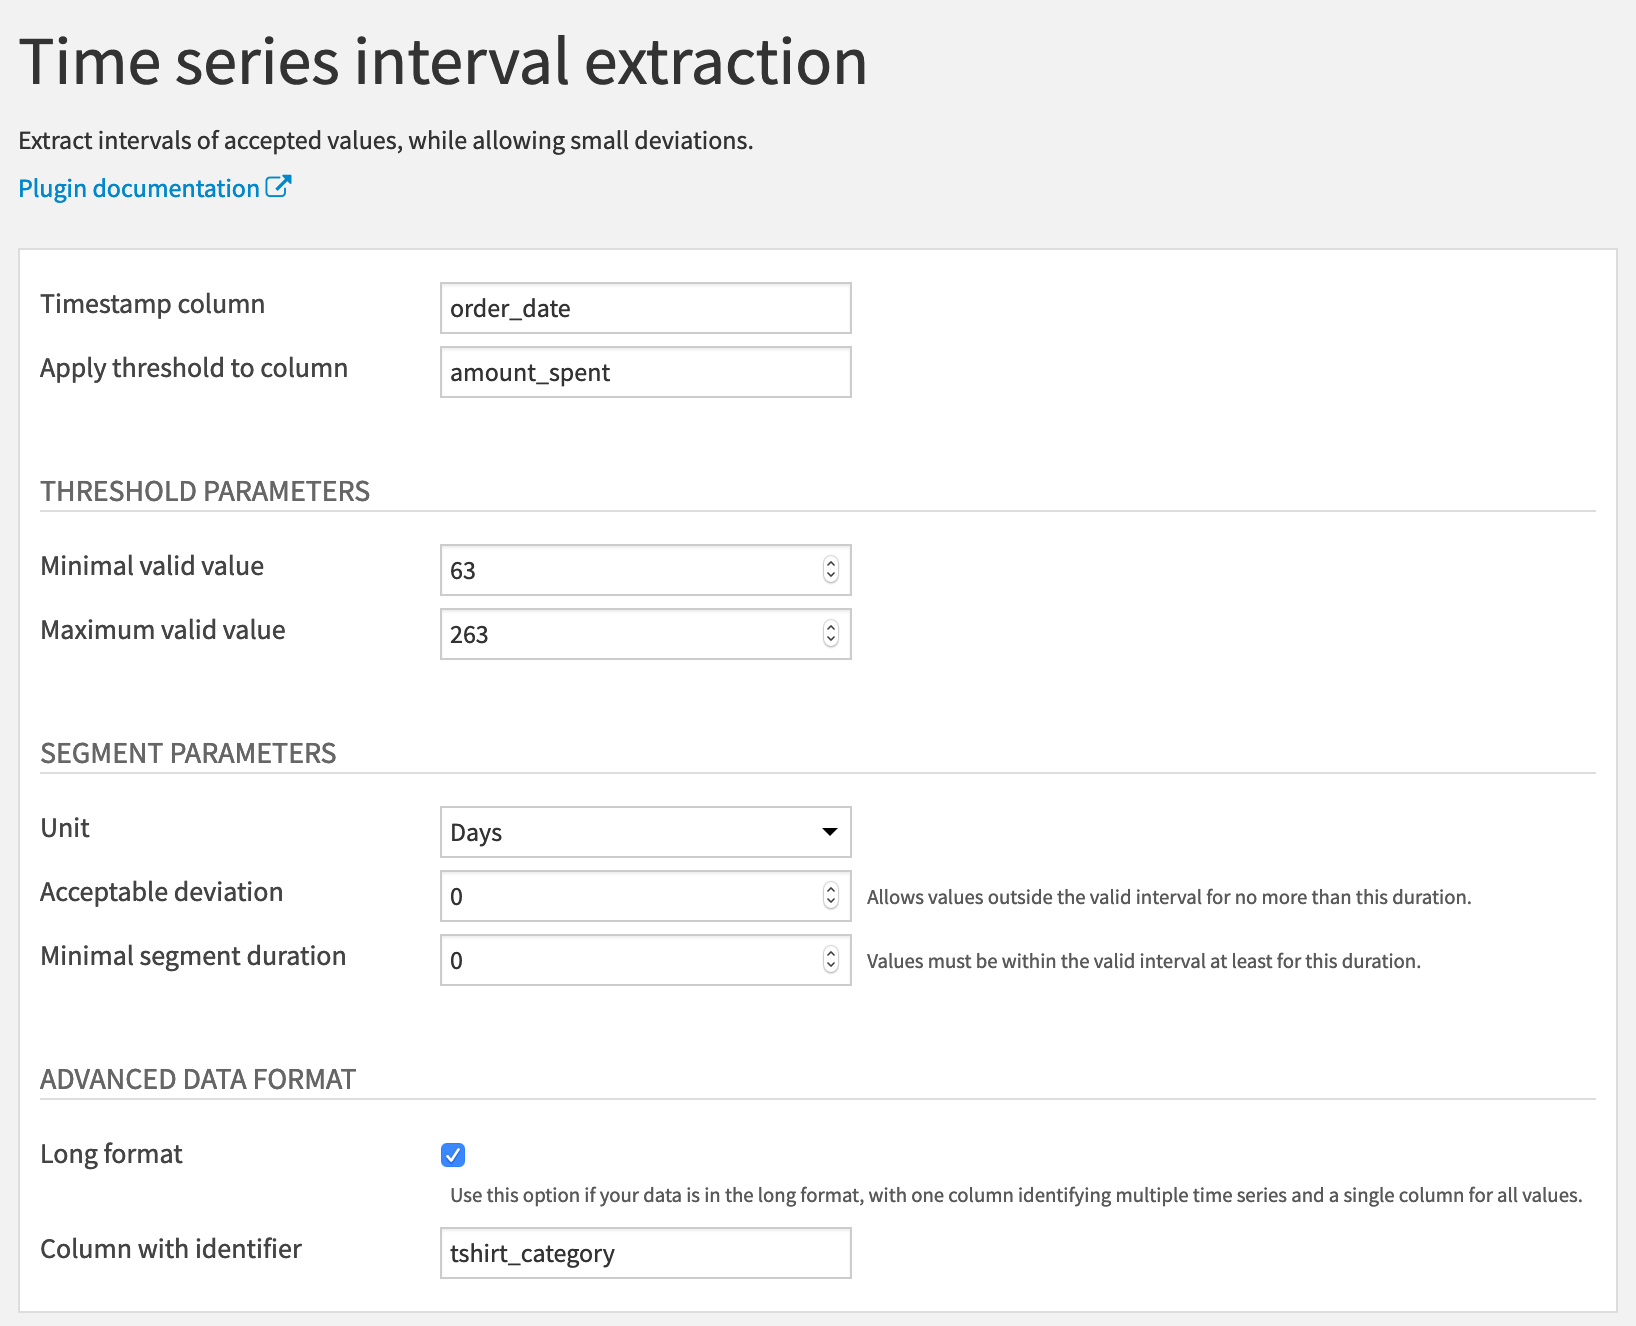Increase Minimal segment duration via up arrow
Screen dimensions: 1636x1326
pyautogui.click(x=831, y=954)
